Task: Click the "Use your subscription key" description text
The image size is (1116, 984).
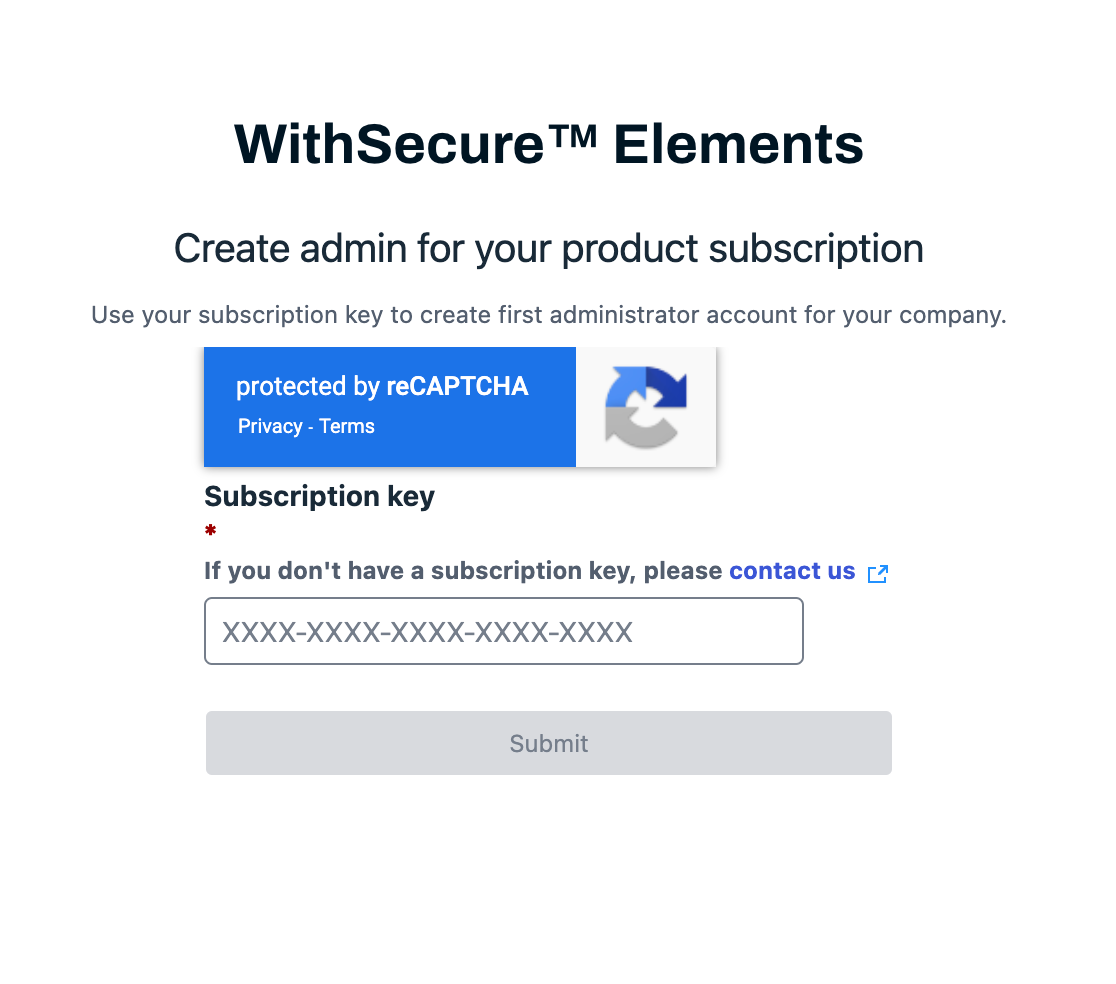Action: coord(548,315)
